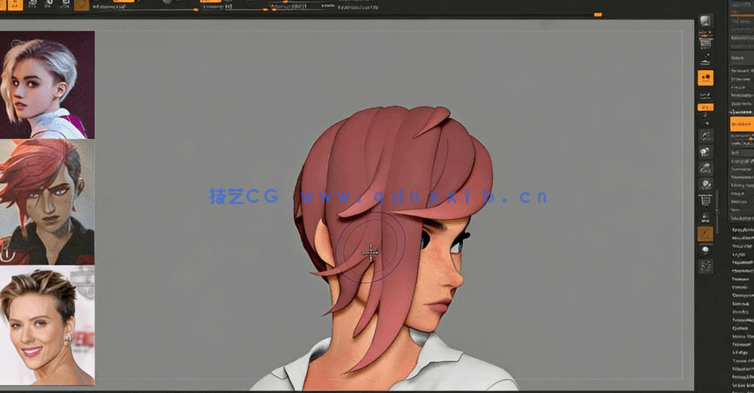Select the smiling woman reference photo
754x393 pixels.
47,326
